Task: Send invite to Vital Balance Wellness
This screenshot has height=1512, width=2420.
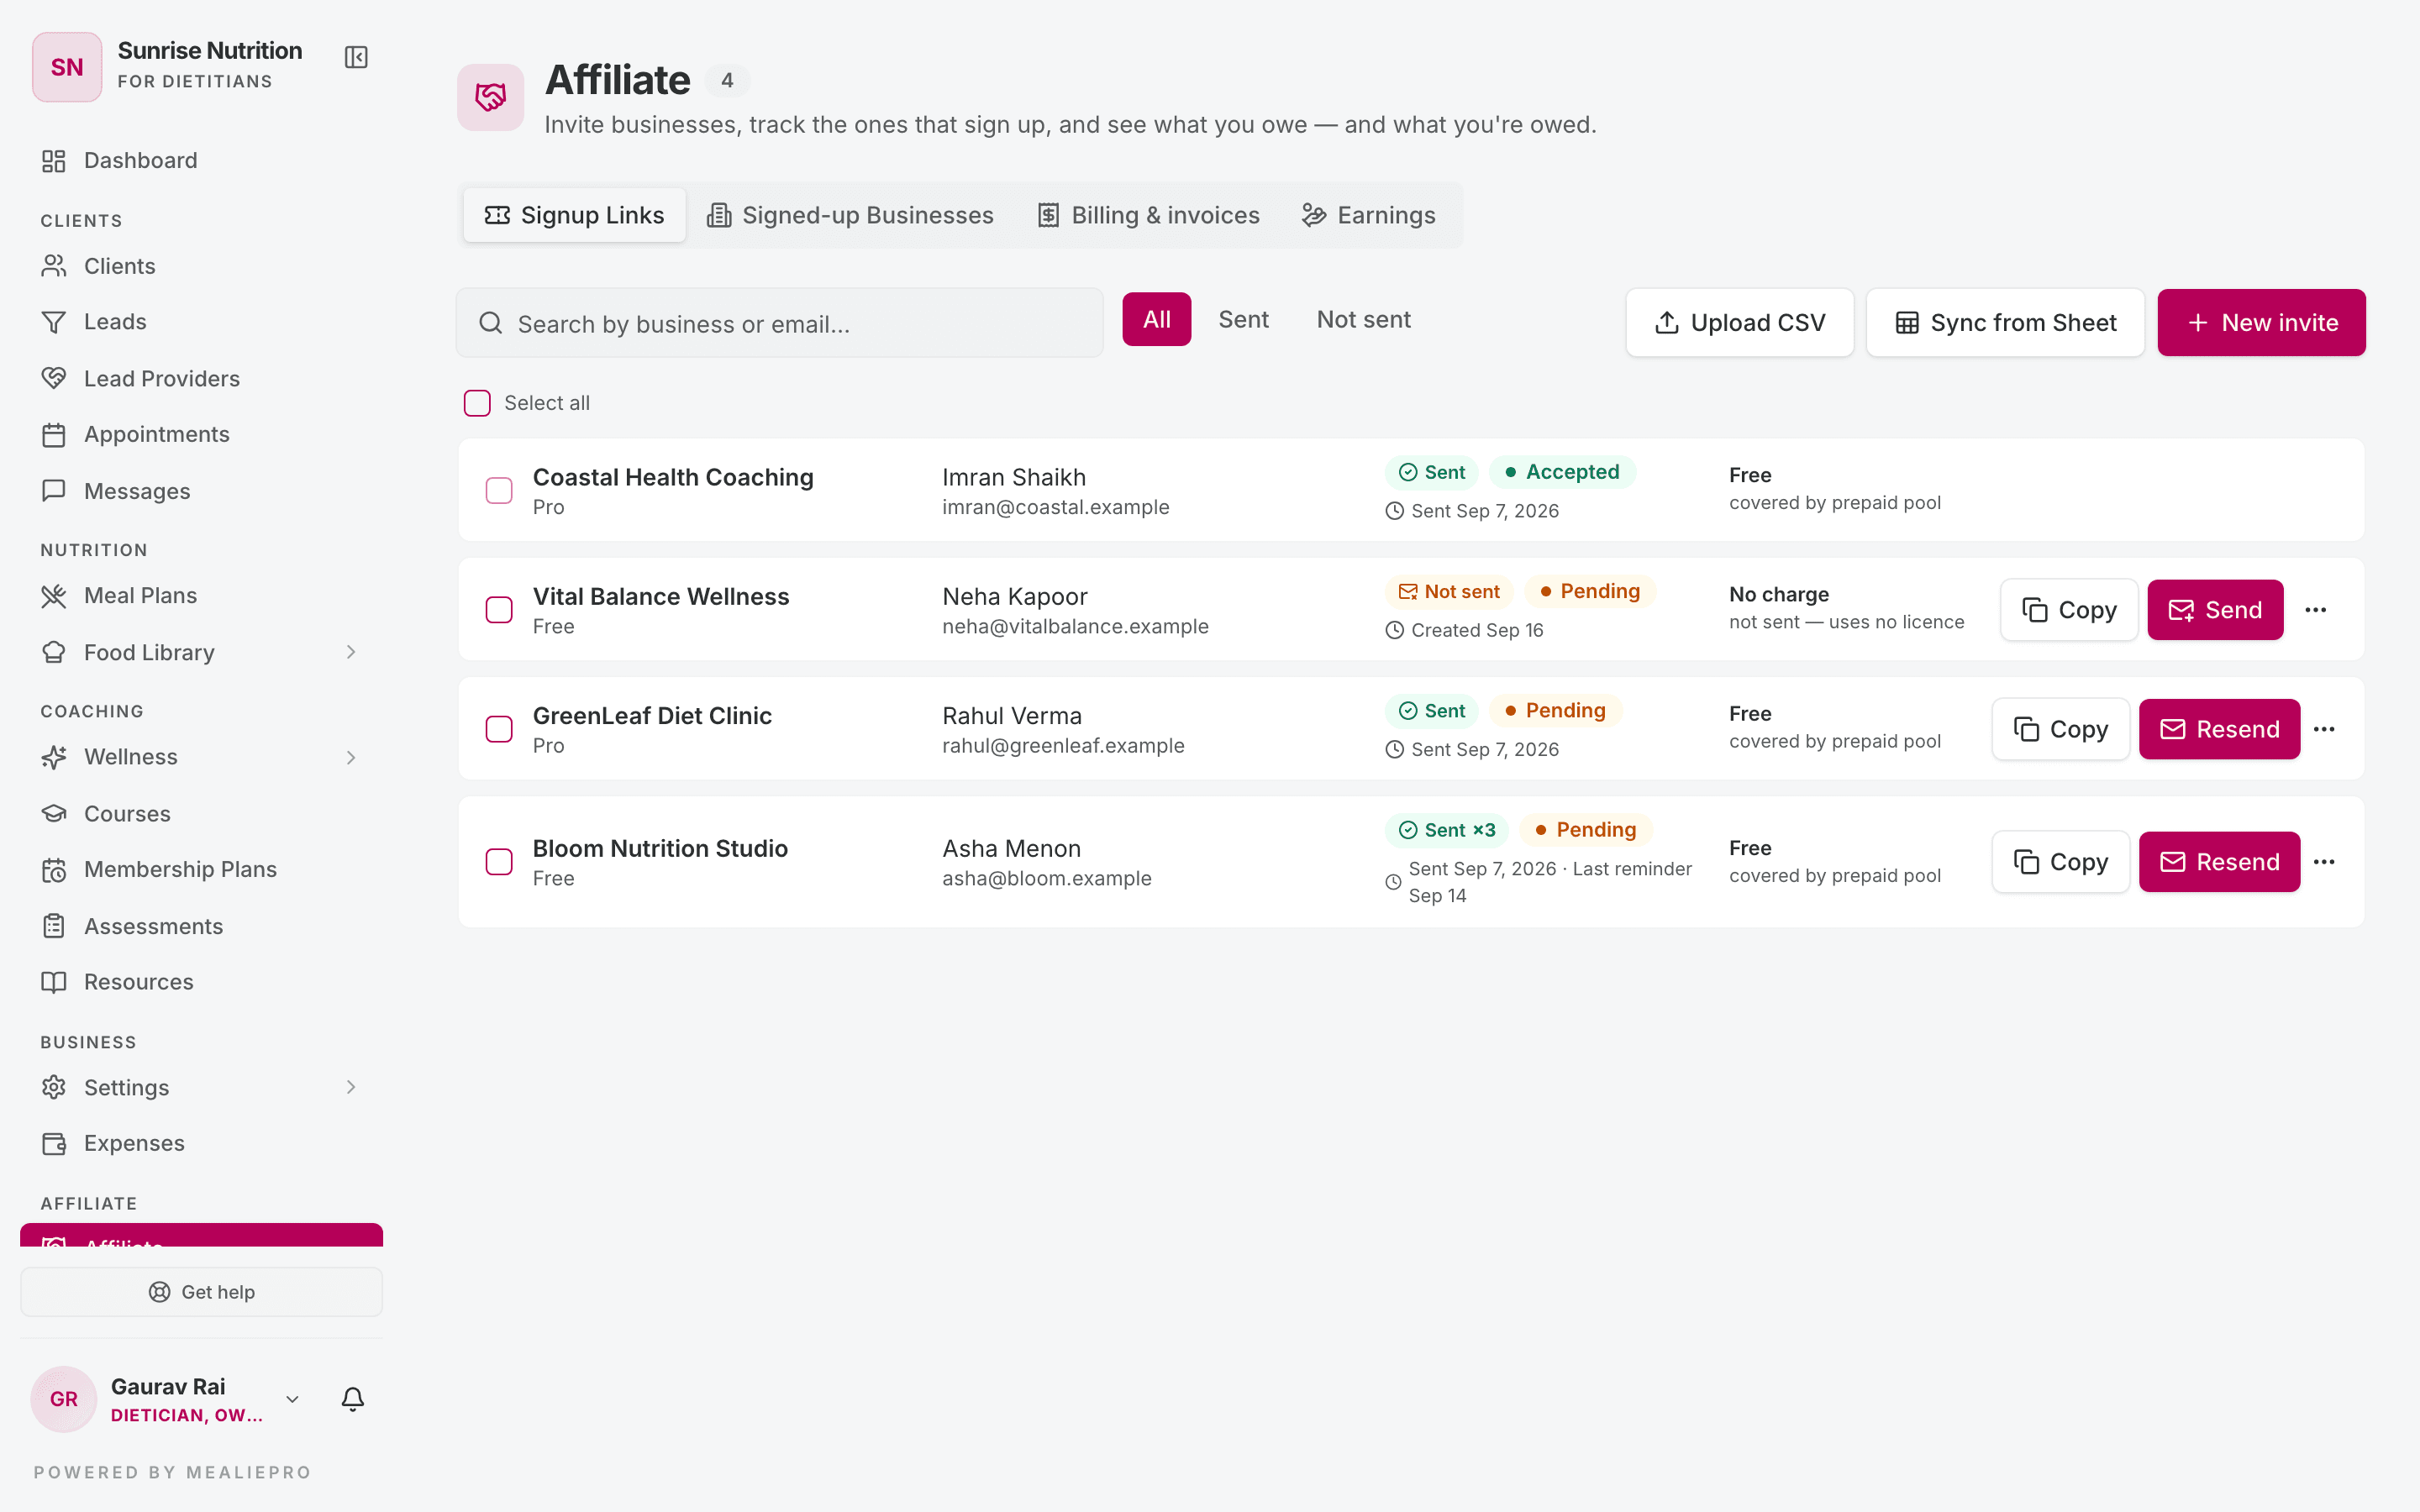Action: (x=2215, y=610)
